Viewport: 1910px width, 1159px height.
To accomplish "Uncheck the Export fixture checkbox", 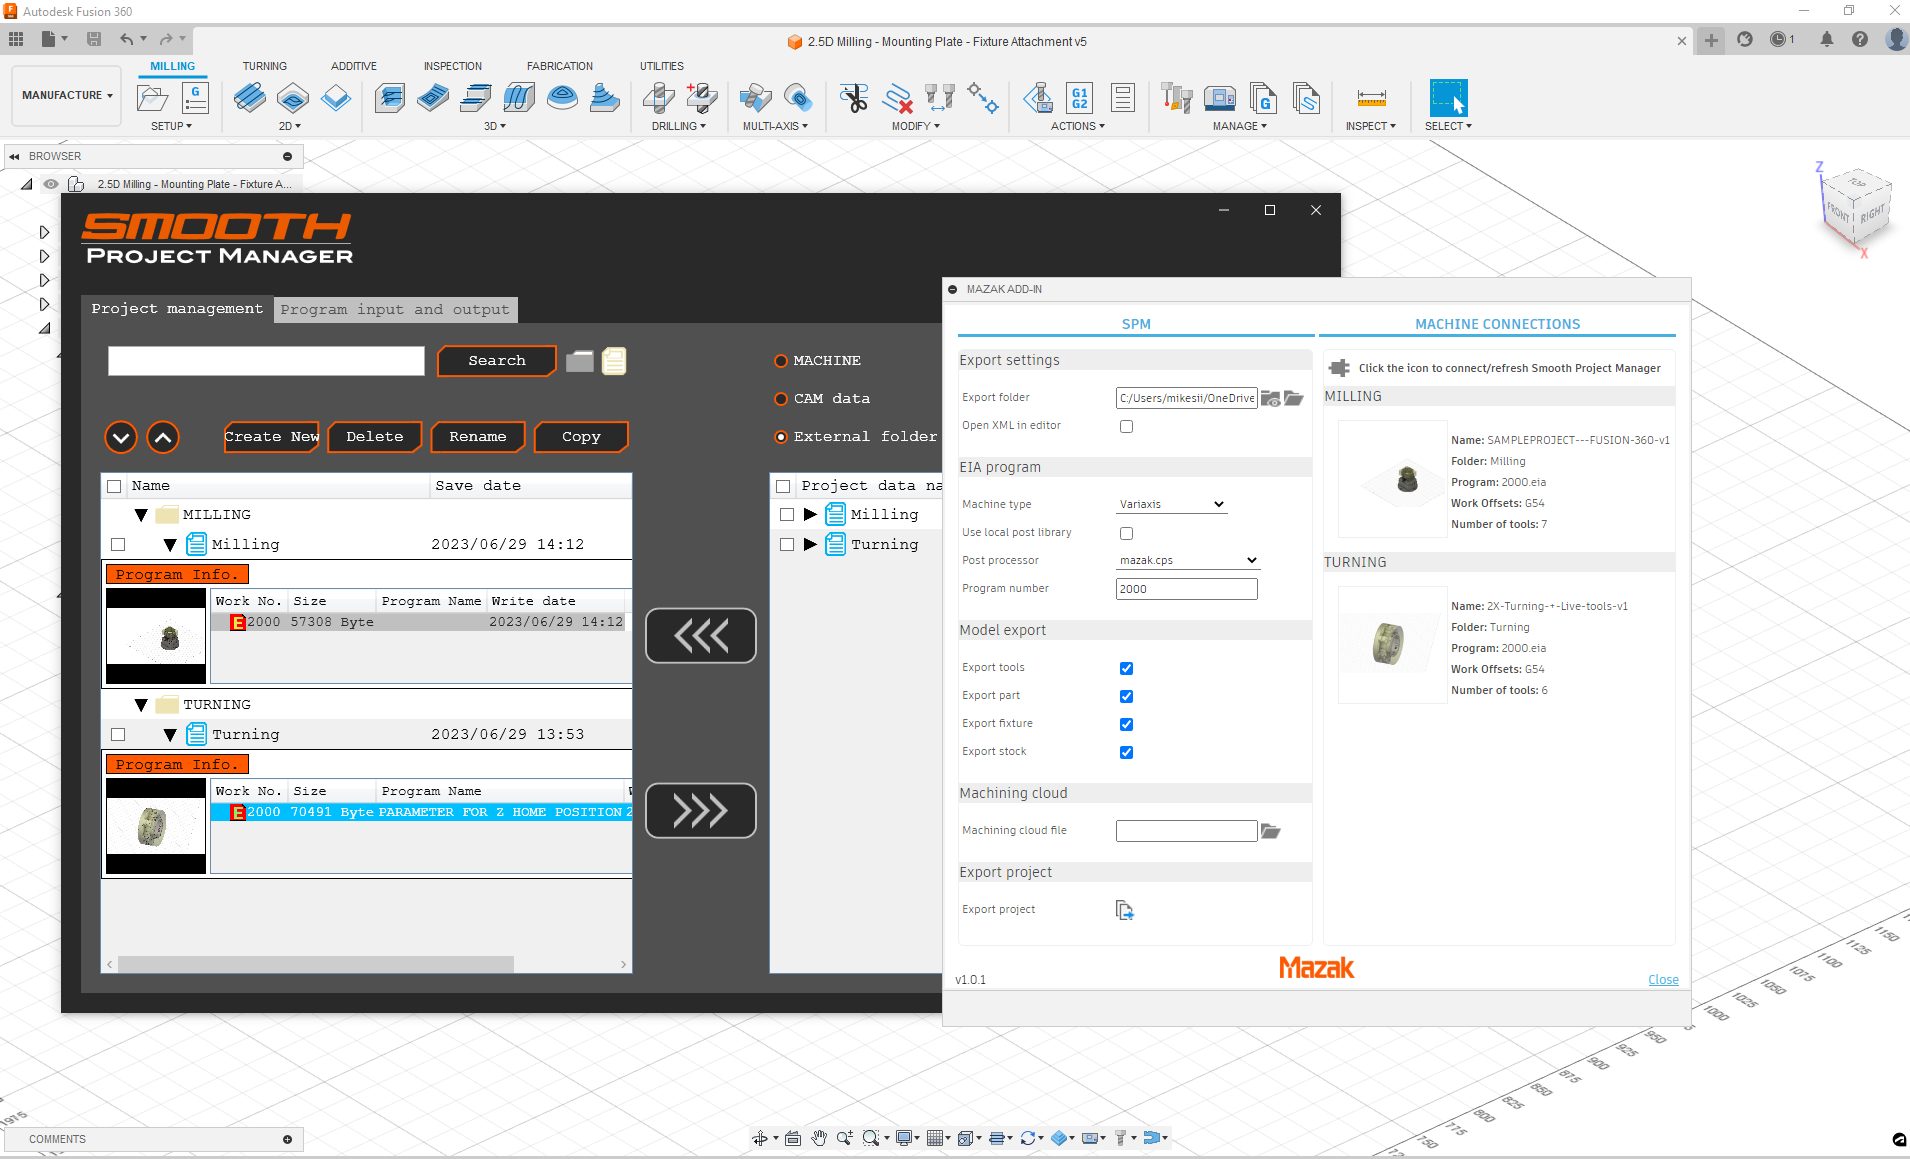I will coord(1127,724).
